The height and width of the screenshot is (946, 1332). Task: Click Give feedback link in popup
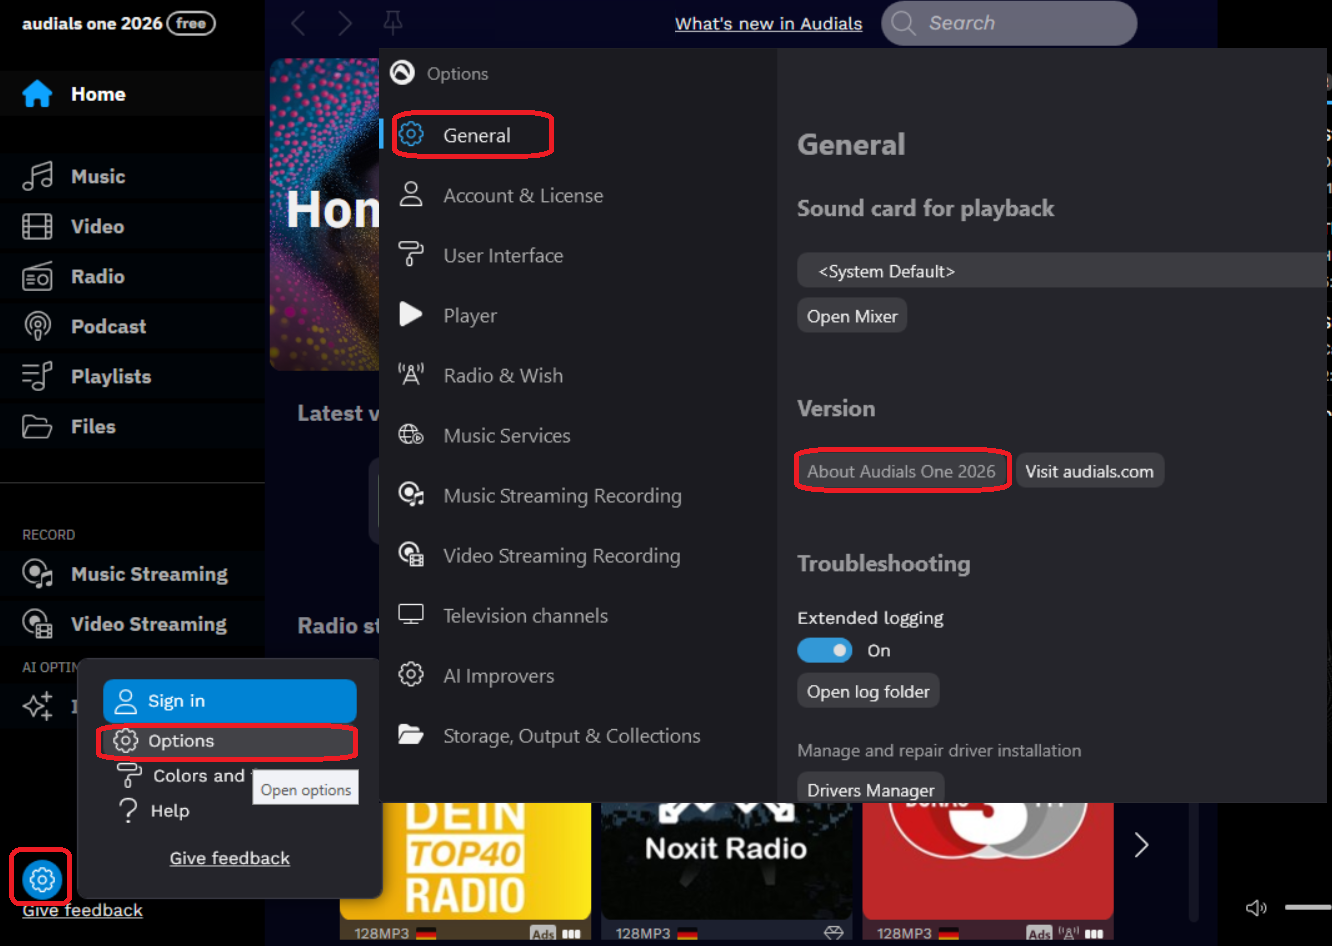pyautogui.click(x=230, y=858)
